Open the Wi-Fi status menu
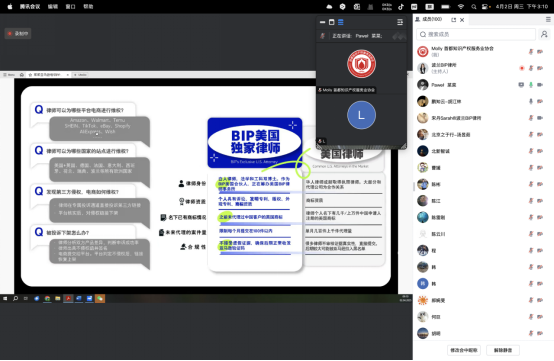Image resolution: width=554 pixels, height=361 pixels. (461, 6)
